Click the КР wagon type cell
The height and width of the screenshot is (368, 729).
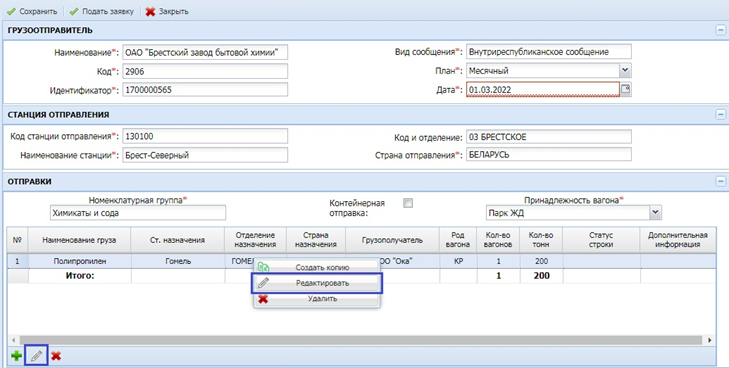point(458,261)
